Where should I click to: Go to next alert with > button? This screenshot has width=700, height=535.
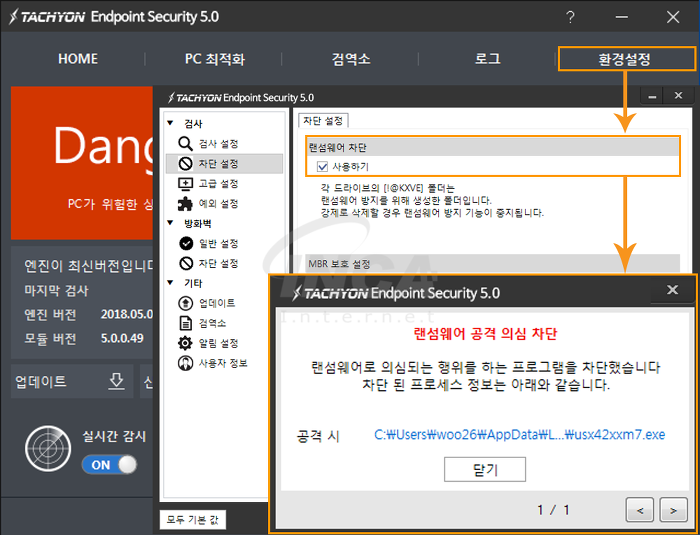pyautogui.click(x=673, y=510)
